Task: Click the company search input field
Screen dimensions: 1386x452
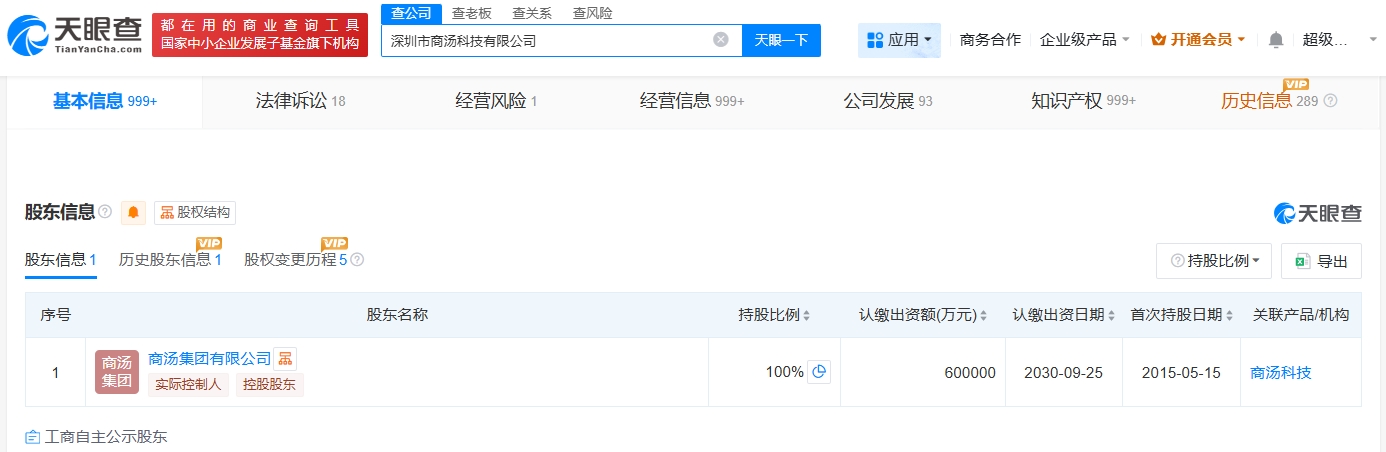Action: point(545,40)
